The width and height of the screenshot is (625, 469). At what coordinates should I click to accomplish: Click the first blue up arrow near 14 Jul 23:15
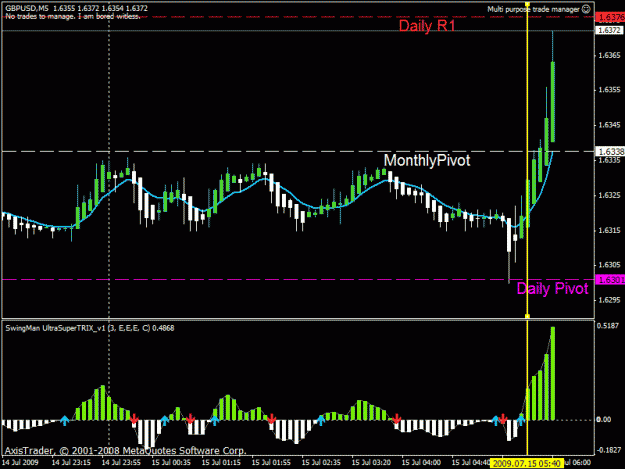pyautogui.click(x=65, y=420)
